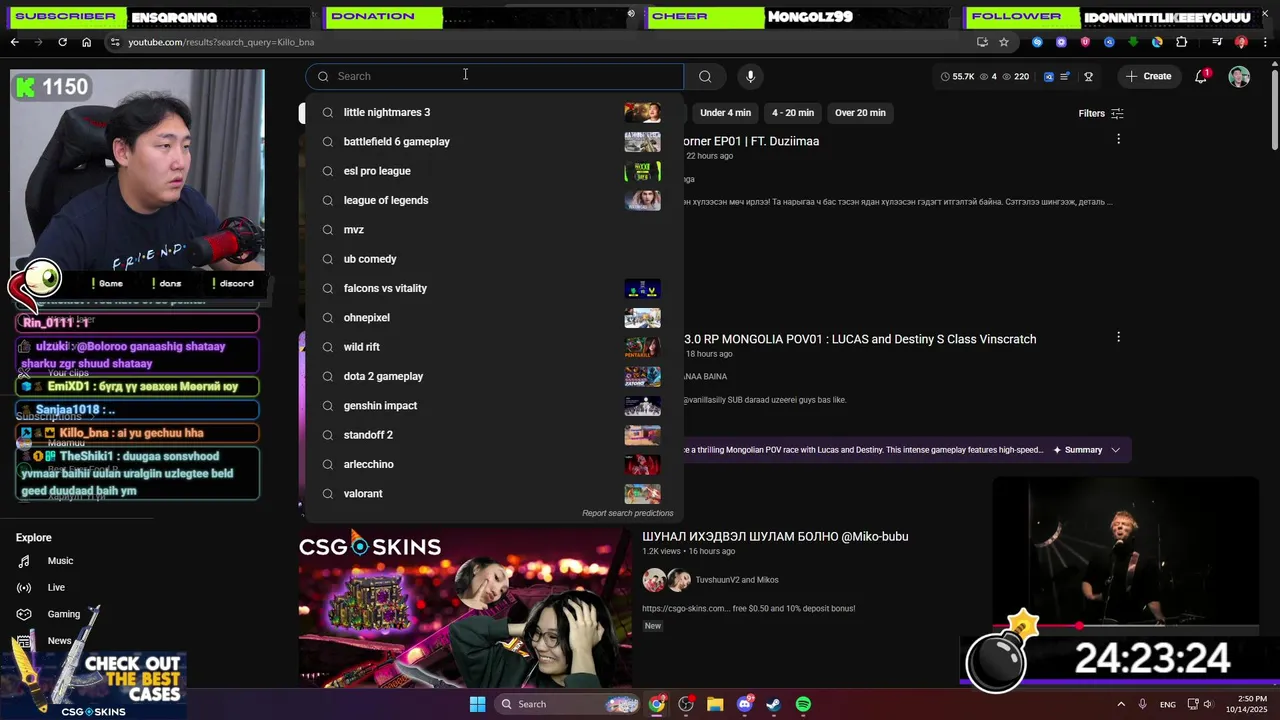Open the Windows taskbar Search box

click(568, 704)
